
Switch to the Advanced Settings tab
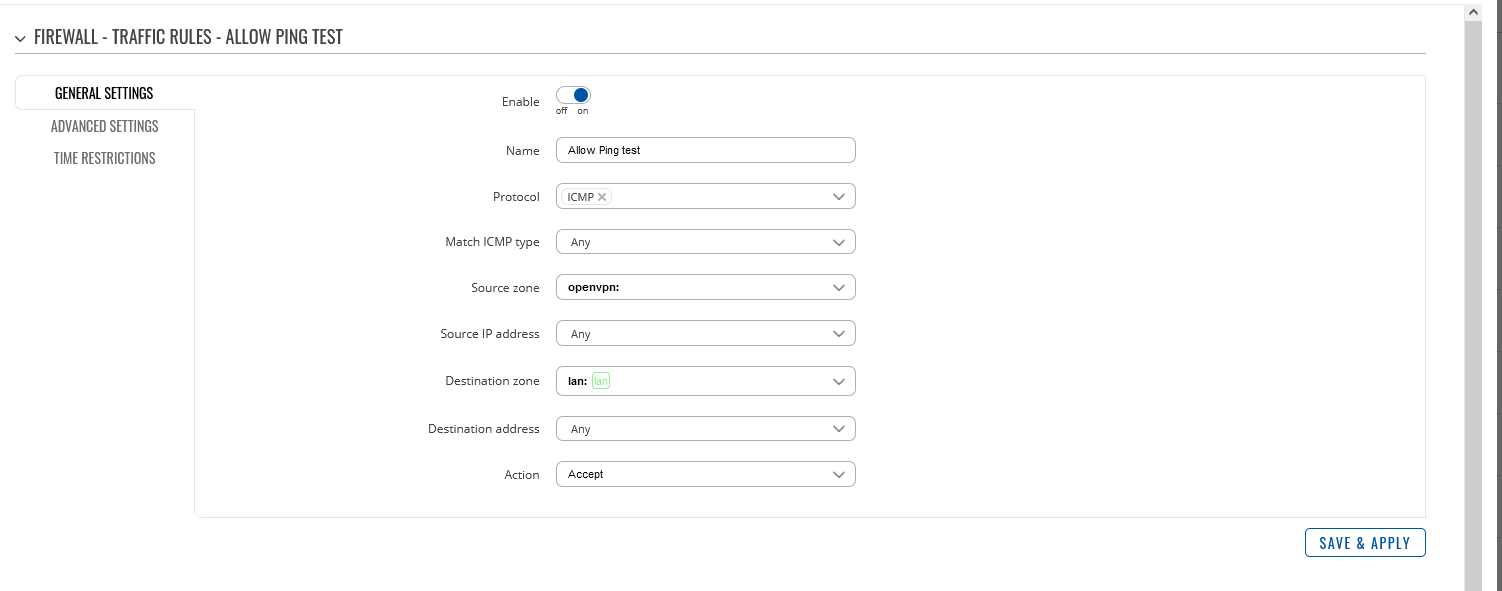coord(105,126)
